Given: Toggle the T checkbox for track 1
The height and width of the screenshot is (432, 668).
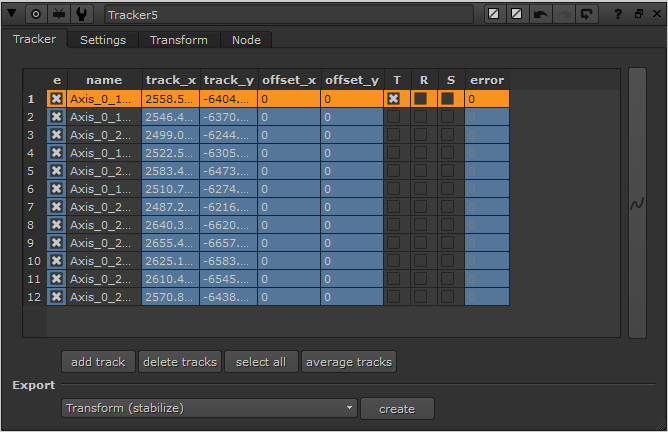Looking at the screenshot, I should coord(394,99).
